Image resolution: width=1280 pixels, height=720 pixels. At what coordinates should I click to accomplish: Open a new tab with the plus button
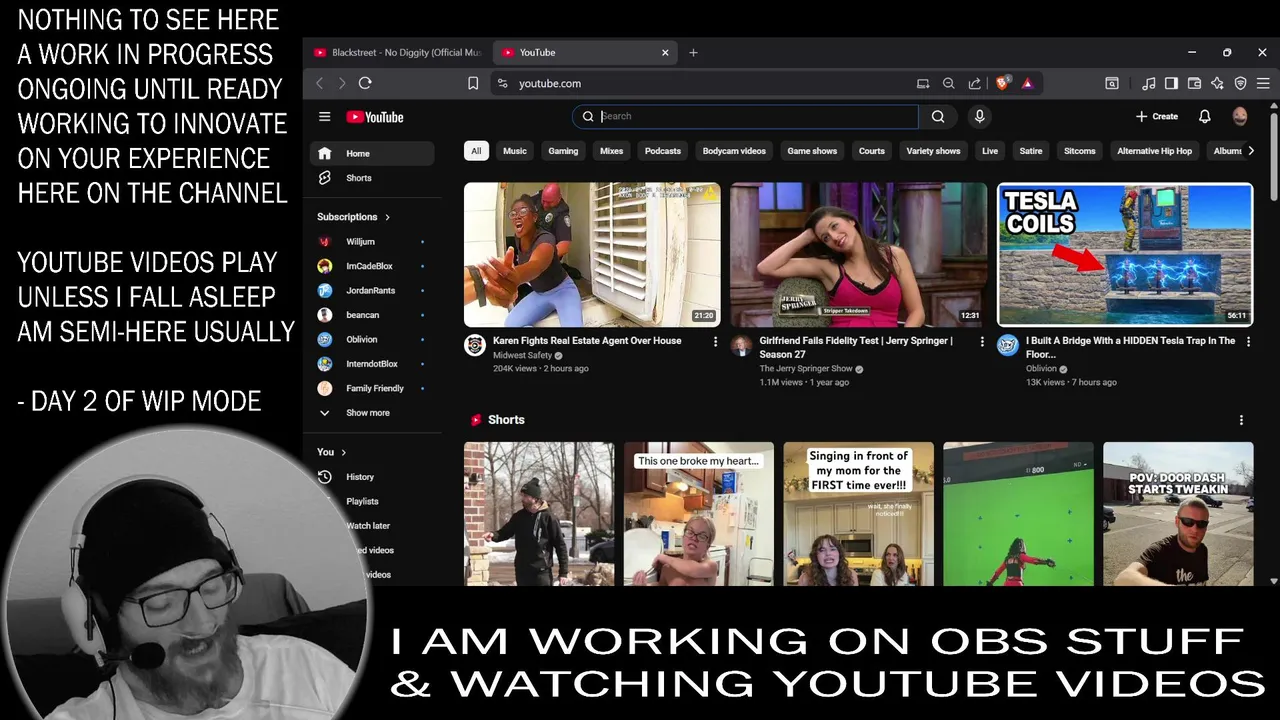(x=693, y=52)
